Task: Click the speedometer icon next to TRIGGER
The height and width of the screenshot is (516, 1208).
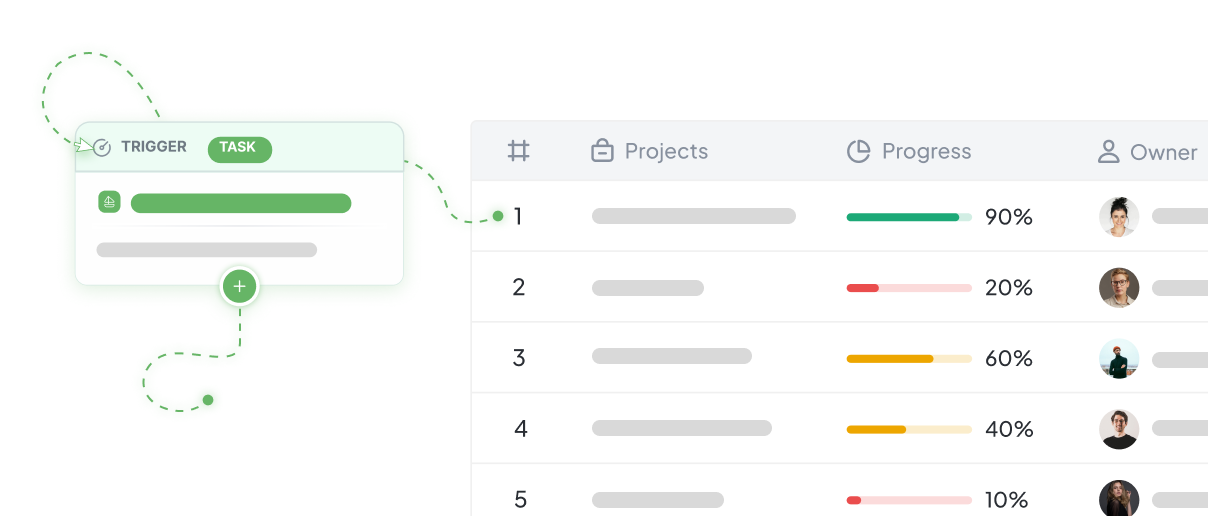Action: 102,148
